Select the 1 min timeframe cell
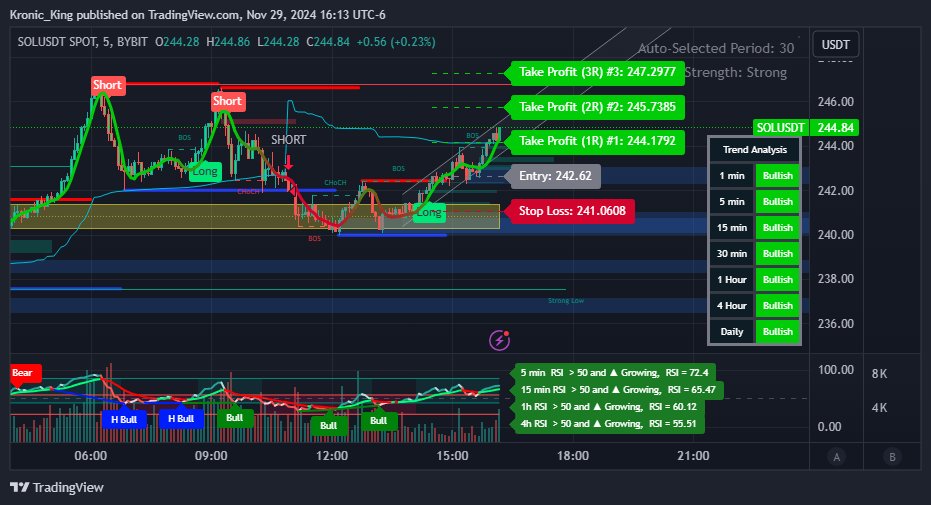The image size is (931, 505). [x=732, y=176]
